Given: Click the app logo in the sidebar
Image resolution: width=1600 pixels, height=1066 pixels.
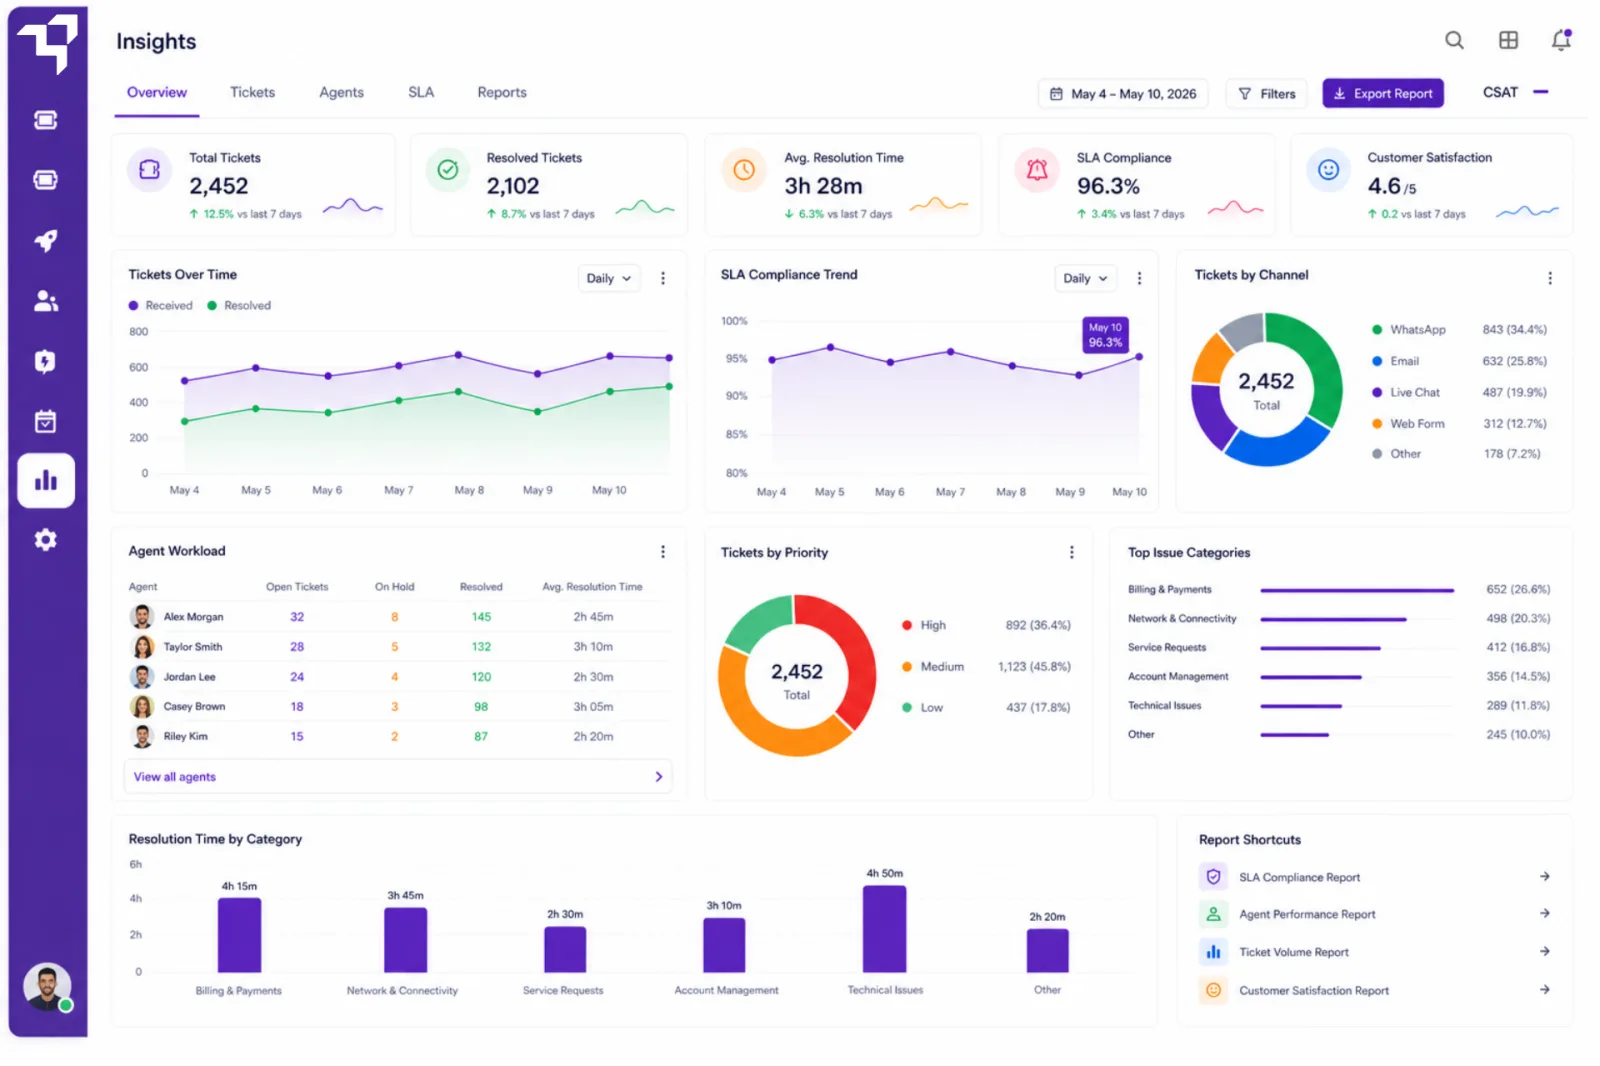Looking at the screenshot, I should [47, 43].
